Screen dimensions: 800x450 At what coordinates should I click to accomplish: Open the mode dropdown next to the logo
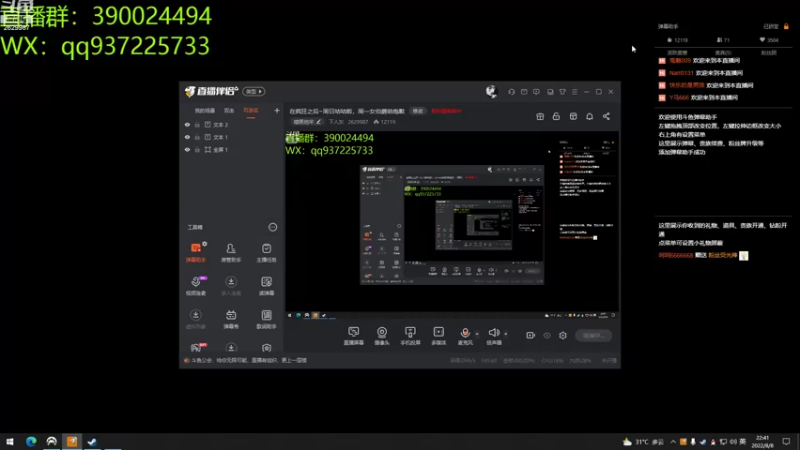254,91
